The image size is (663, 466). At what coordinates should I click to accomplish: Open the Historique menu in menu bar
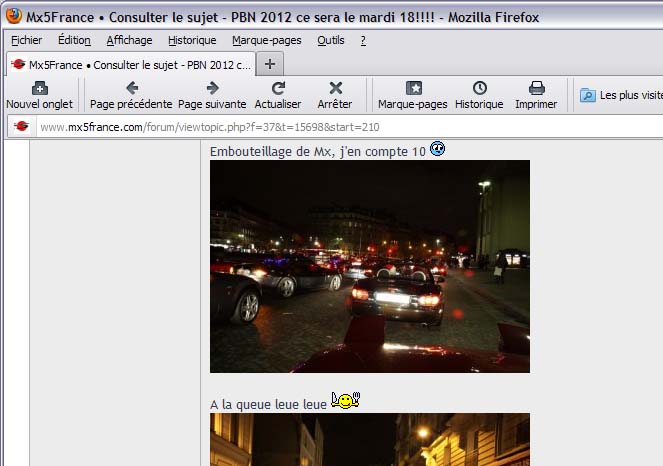[x=192, y=40]
